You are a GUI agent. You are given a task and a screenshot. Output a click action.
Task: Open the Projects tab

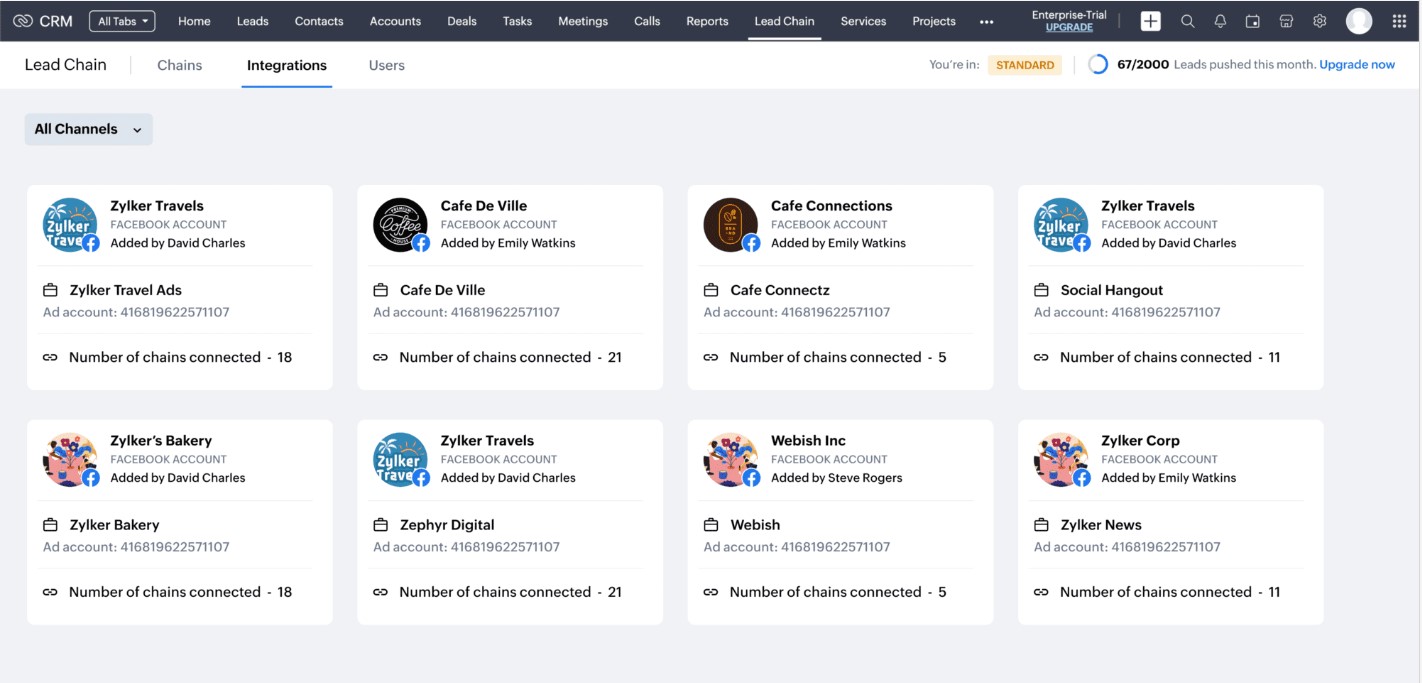point(934,21)
